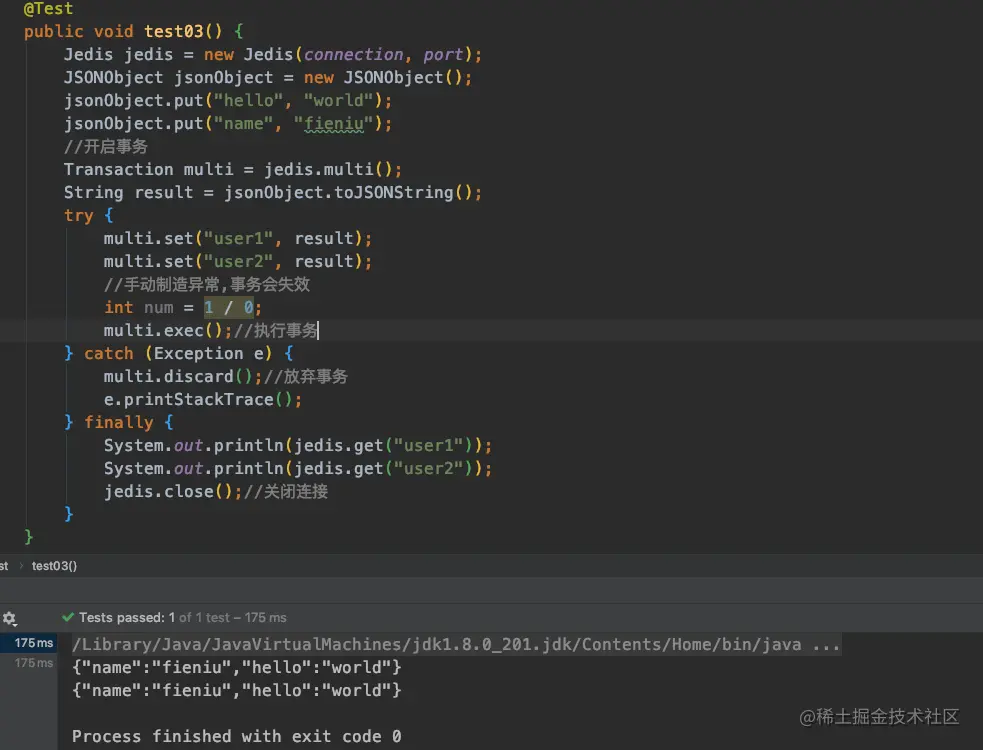The image size is (983, 750).
Task: Click the test03 method name
Action: point(174,31)
